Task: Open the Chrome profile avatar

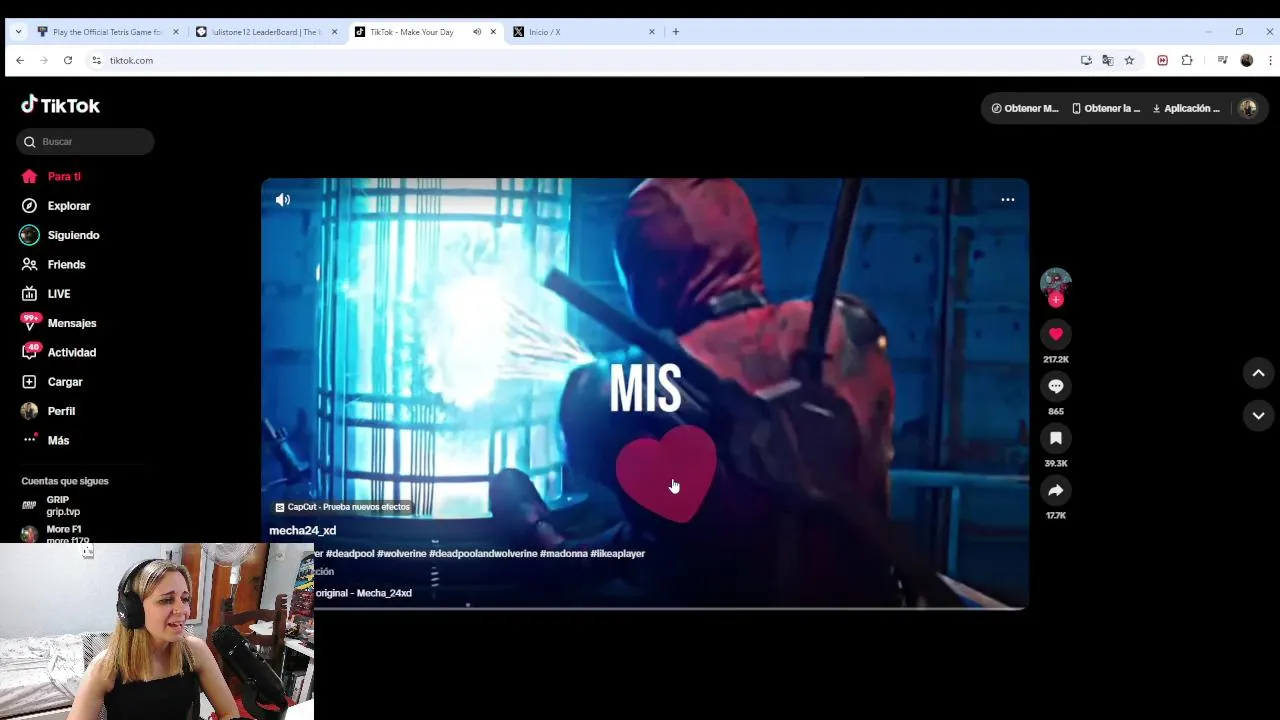Action: (x=1246, y=60)
